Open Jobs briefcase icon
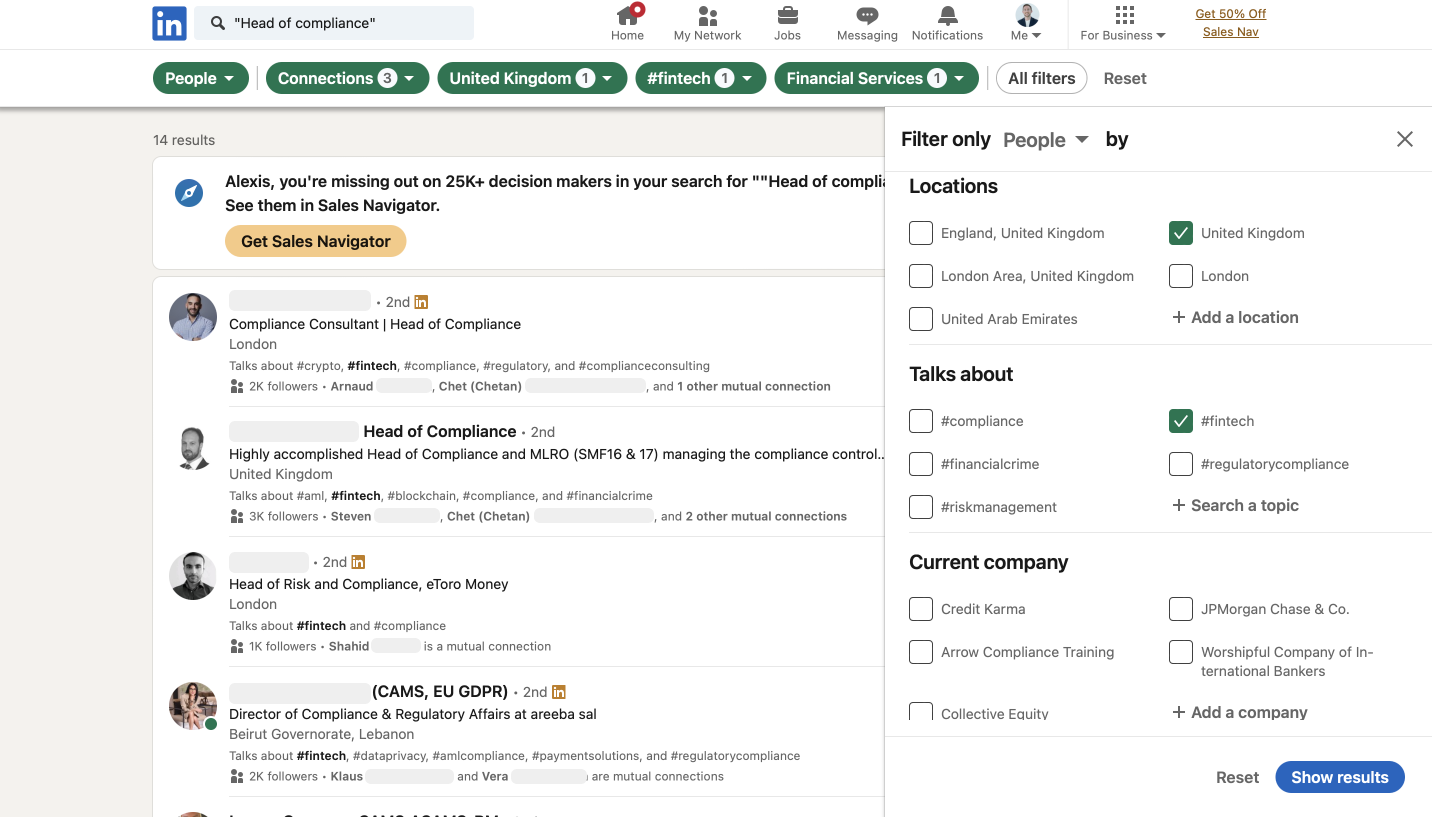1432x817 pixels. pyautogui.click(x=787, y=15)
